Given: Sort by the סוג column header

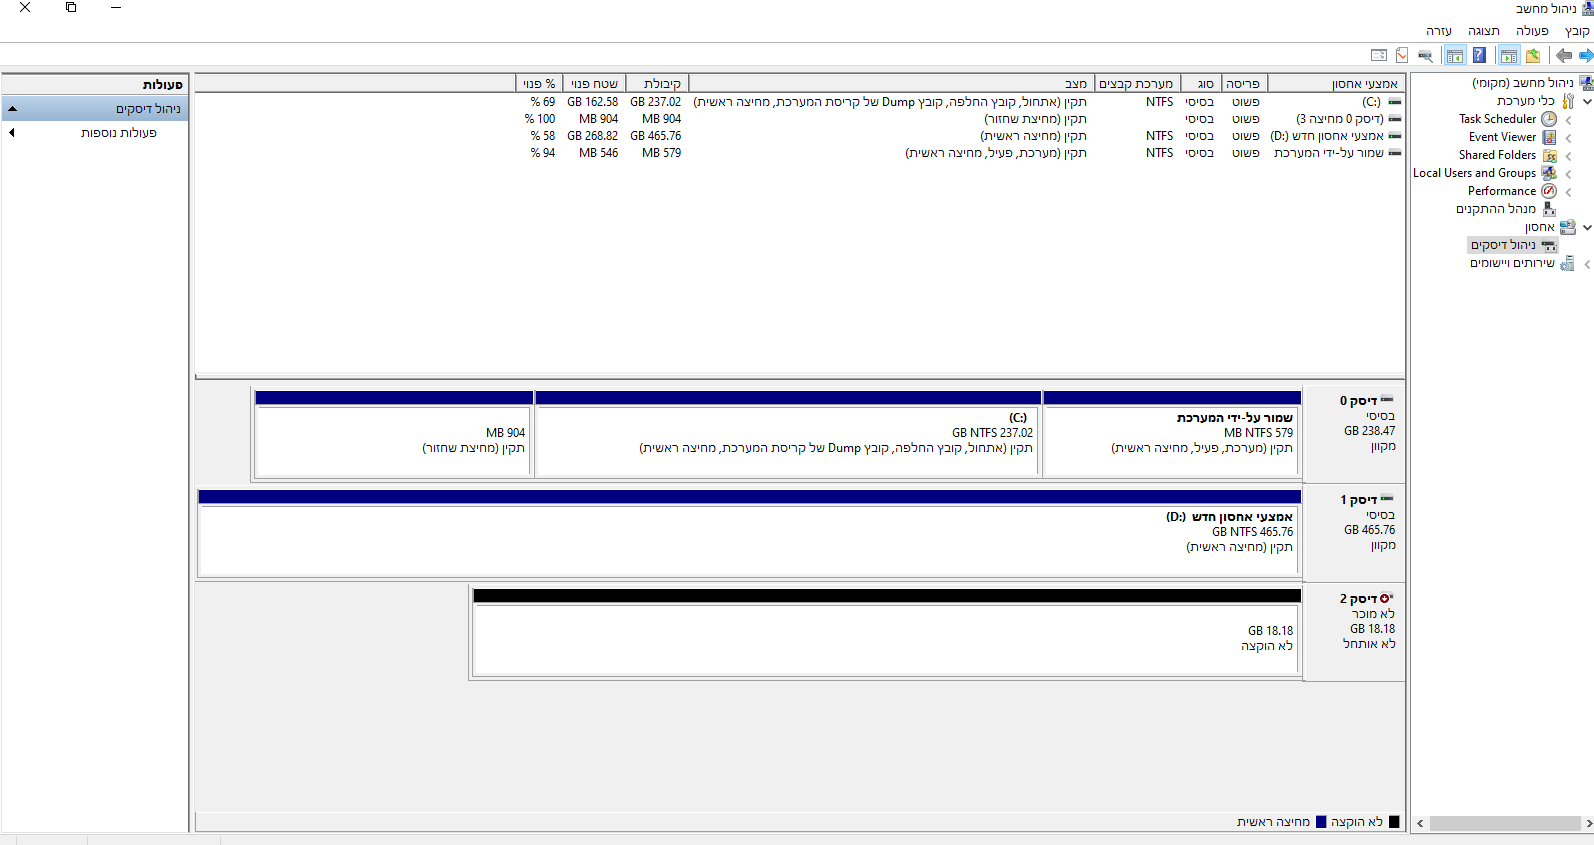Looking at the screenshot, I should (x=1201, y=84).
